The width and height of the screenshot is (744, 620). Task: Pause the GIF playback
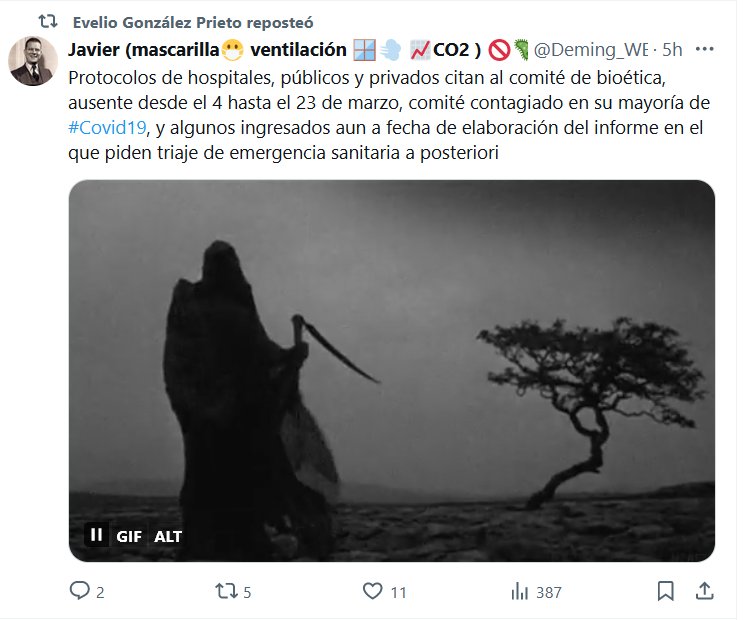click(x=96, y=535)
